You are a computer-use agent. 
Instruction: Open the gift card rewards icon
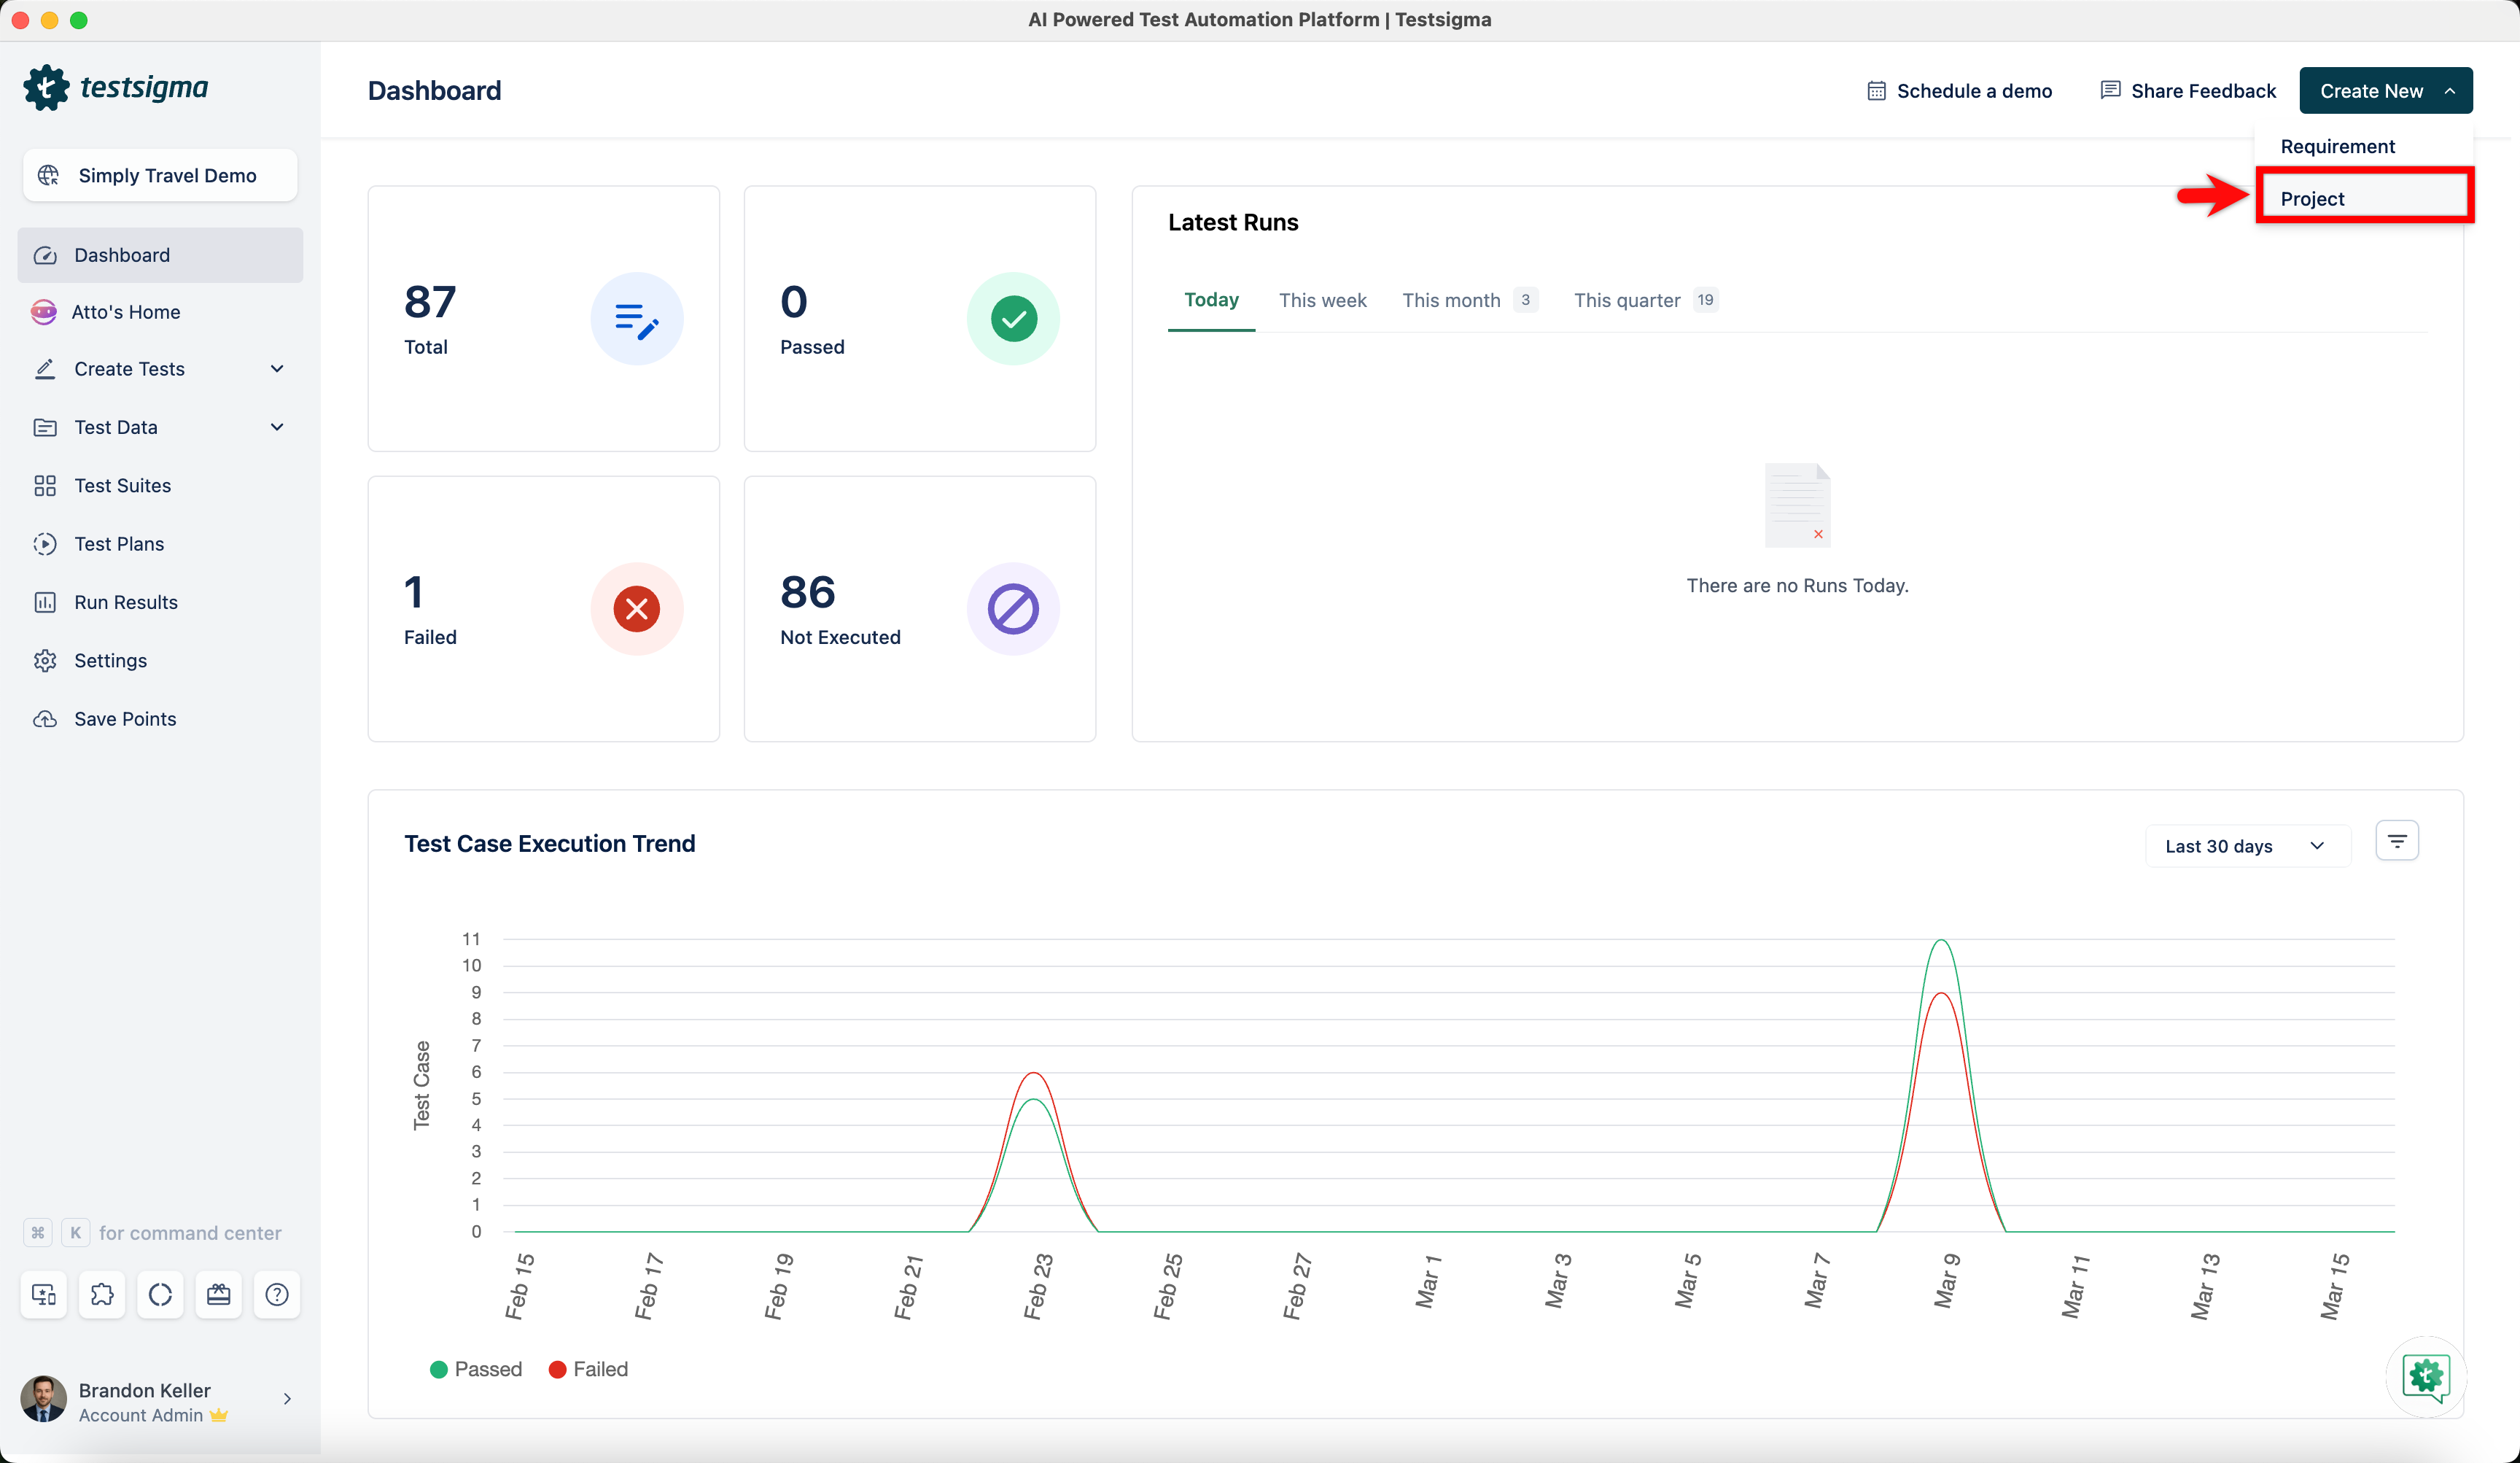pos(218,1294)
